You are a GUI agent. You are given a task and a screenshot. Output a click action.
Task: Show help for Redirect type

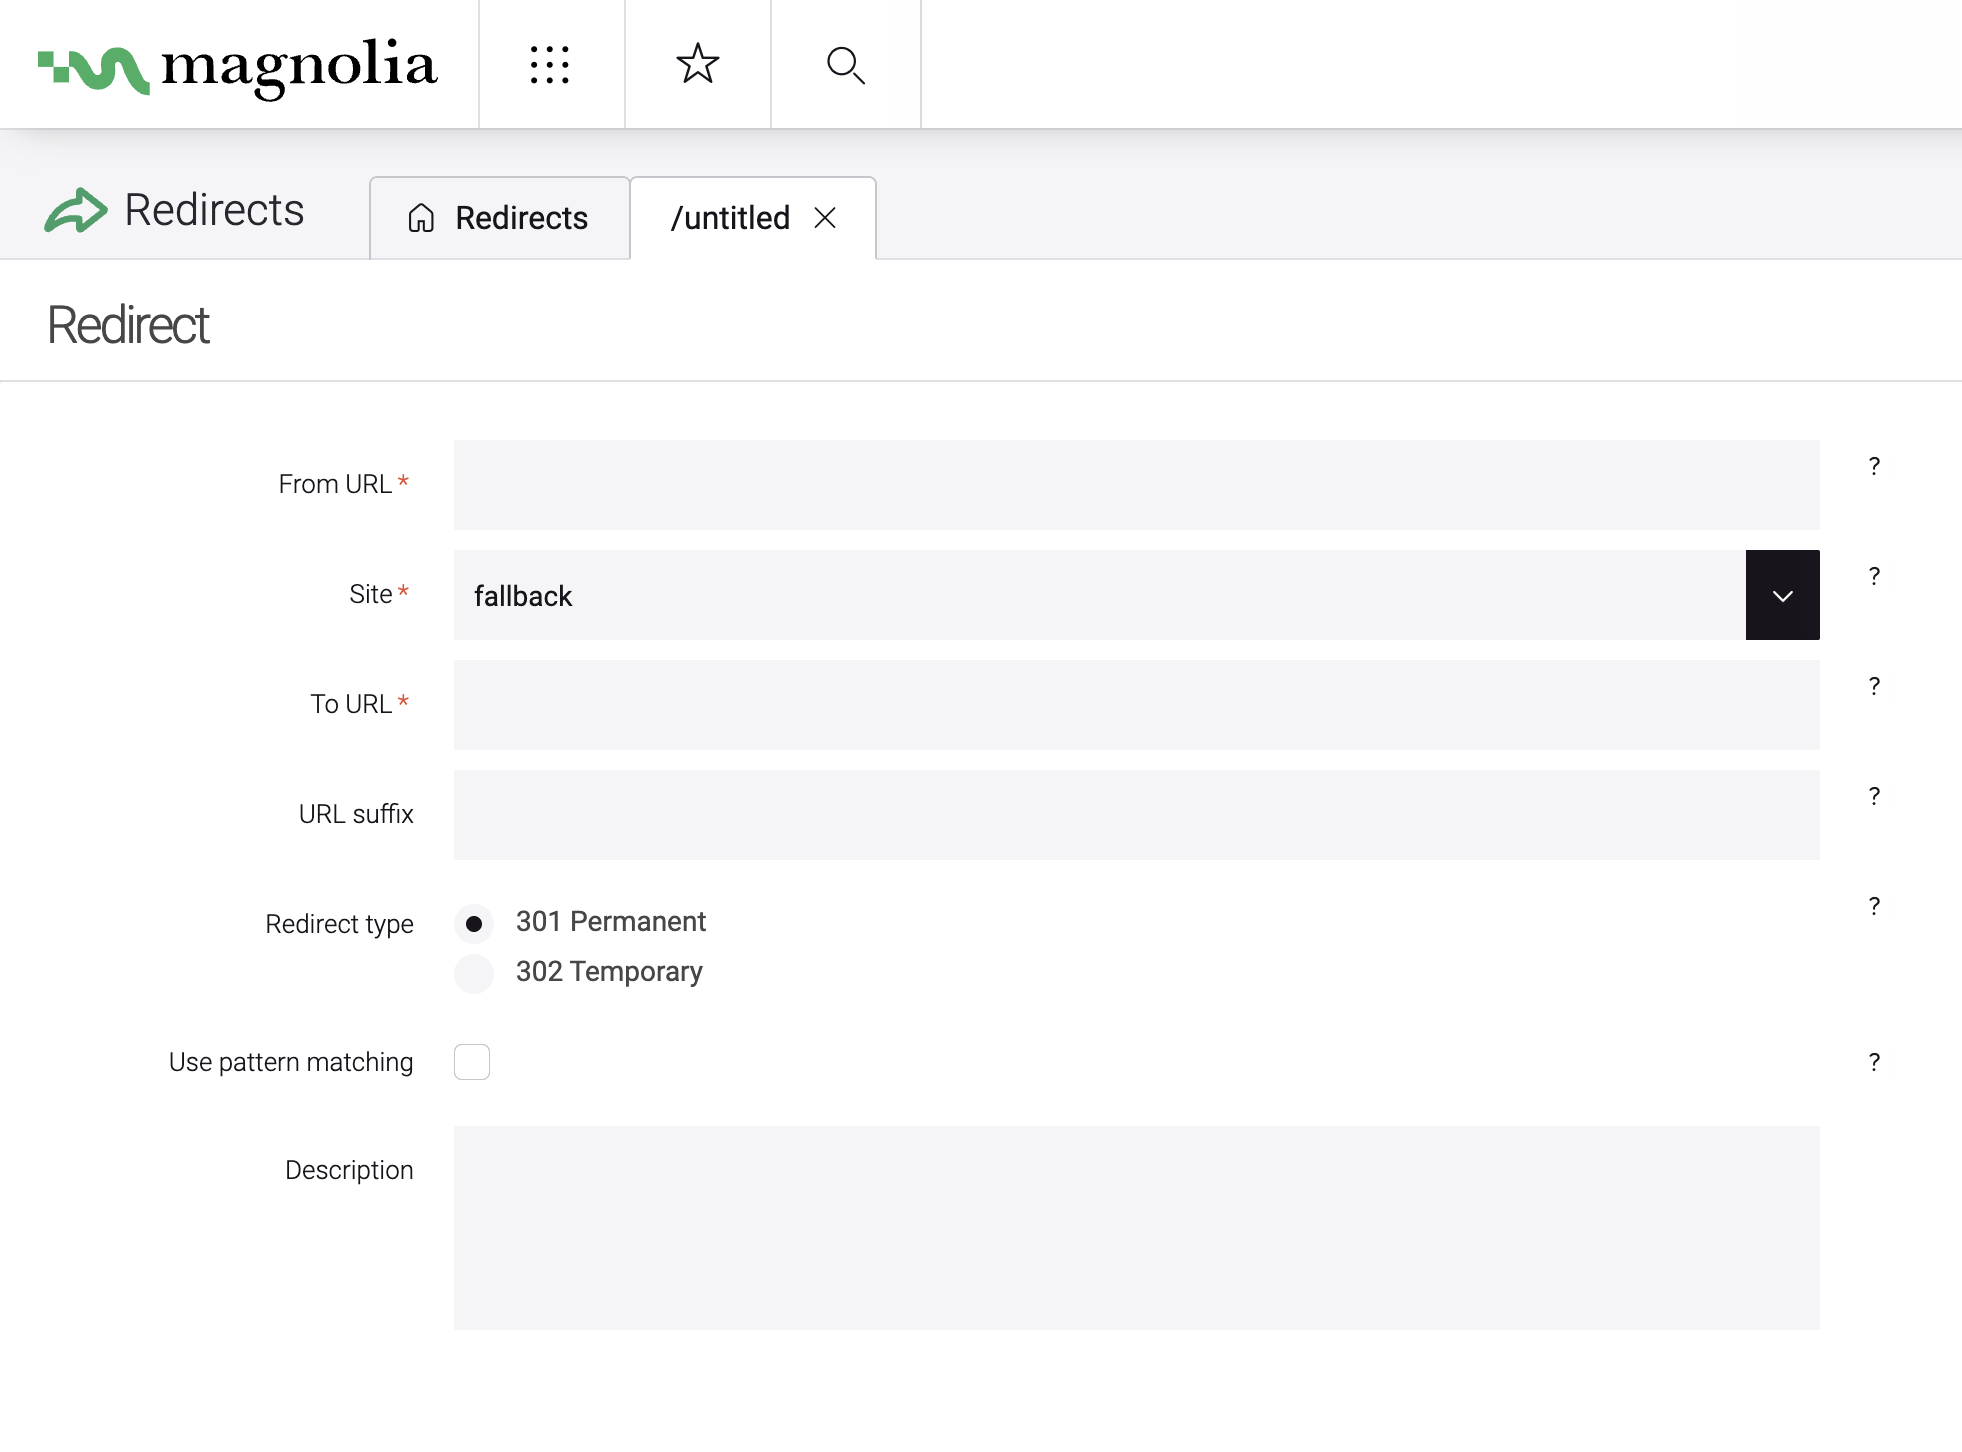[x=1874, y=906]
